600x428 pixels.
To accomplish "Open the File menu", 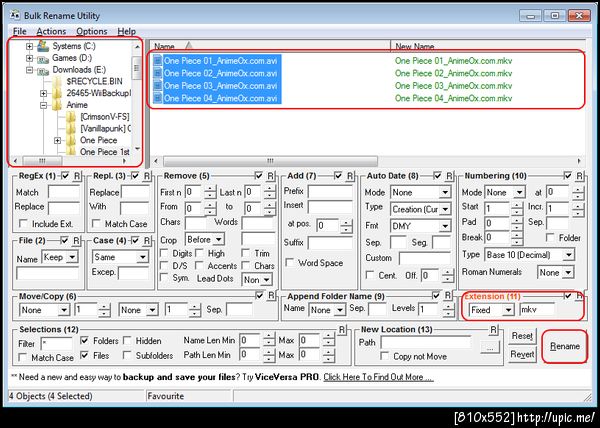I will coord(20,31).
